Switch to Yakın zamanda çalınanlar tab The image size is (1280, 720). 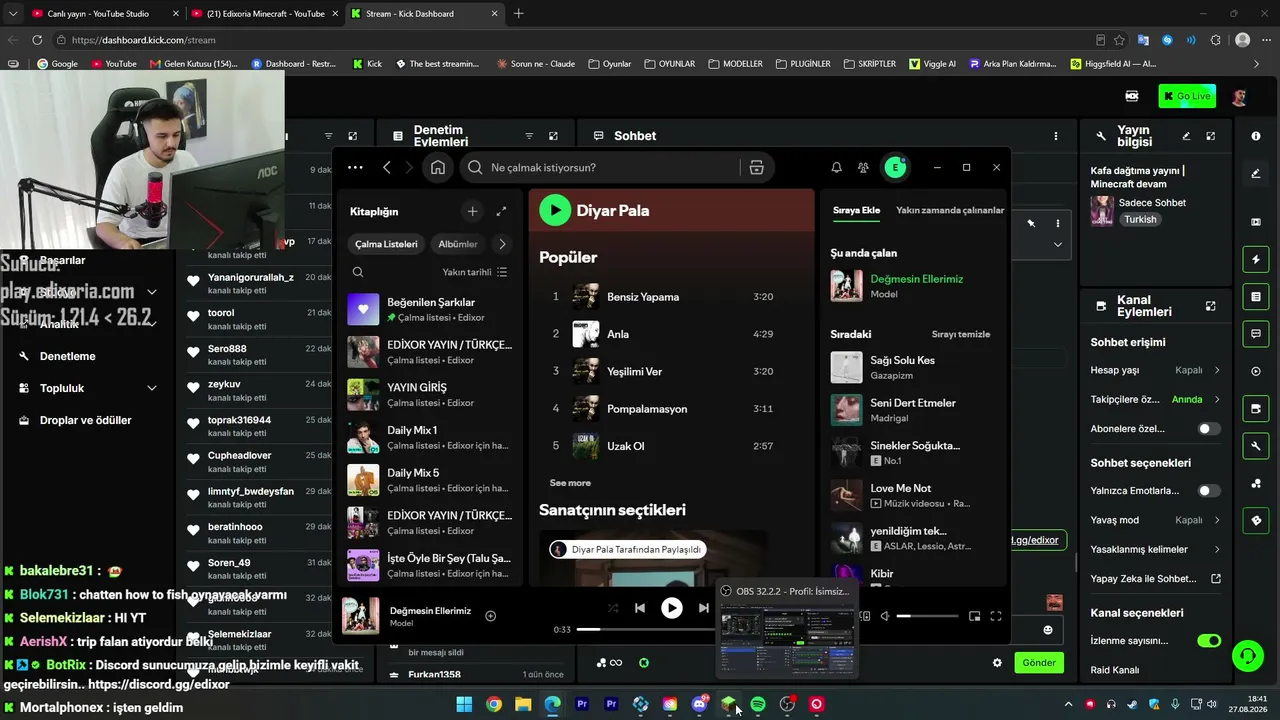tap(950, 211)
